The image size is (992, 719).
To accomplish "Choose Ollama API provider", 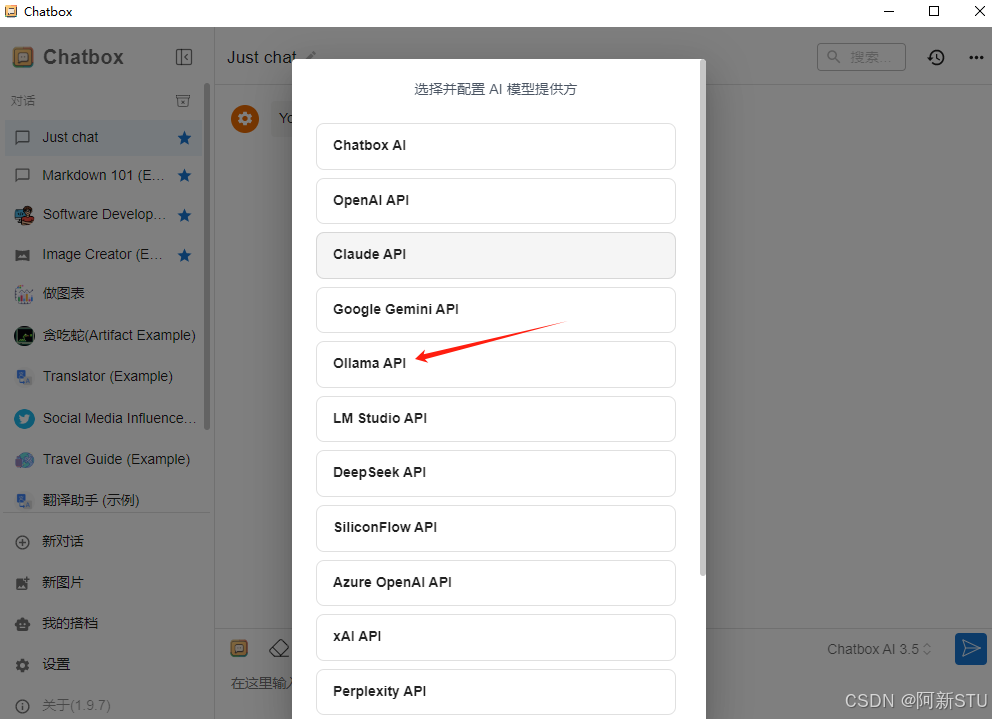I will [496, 364].
